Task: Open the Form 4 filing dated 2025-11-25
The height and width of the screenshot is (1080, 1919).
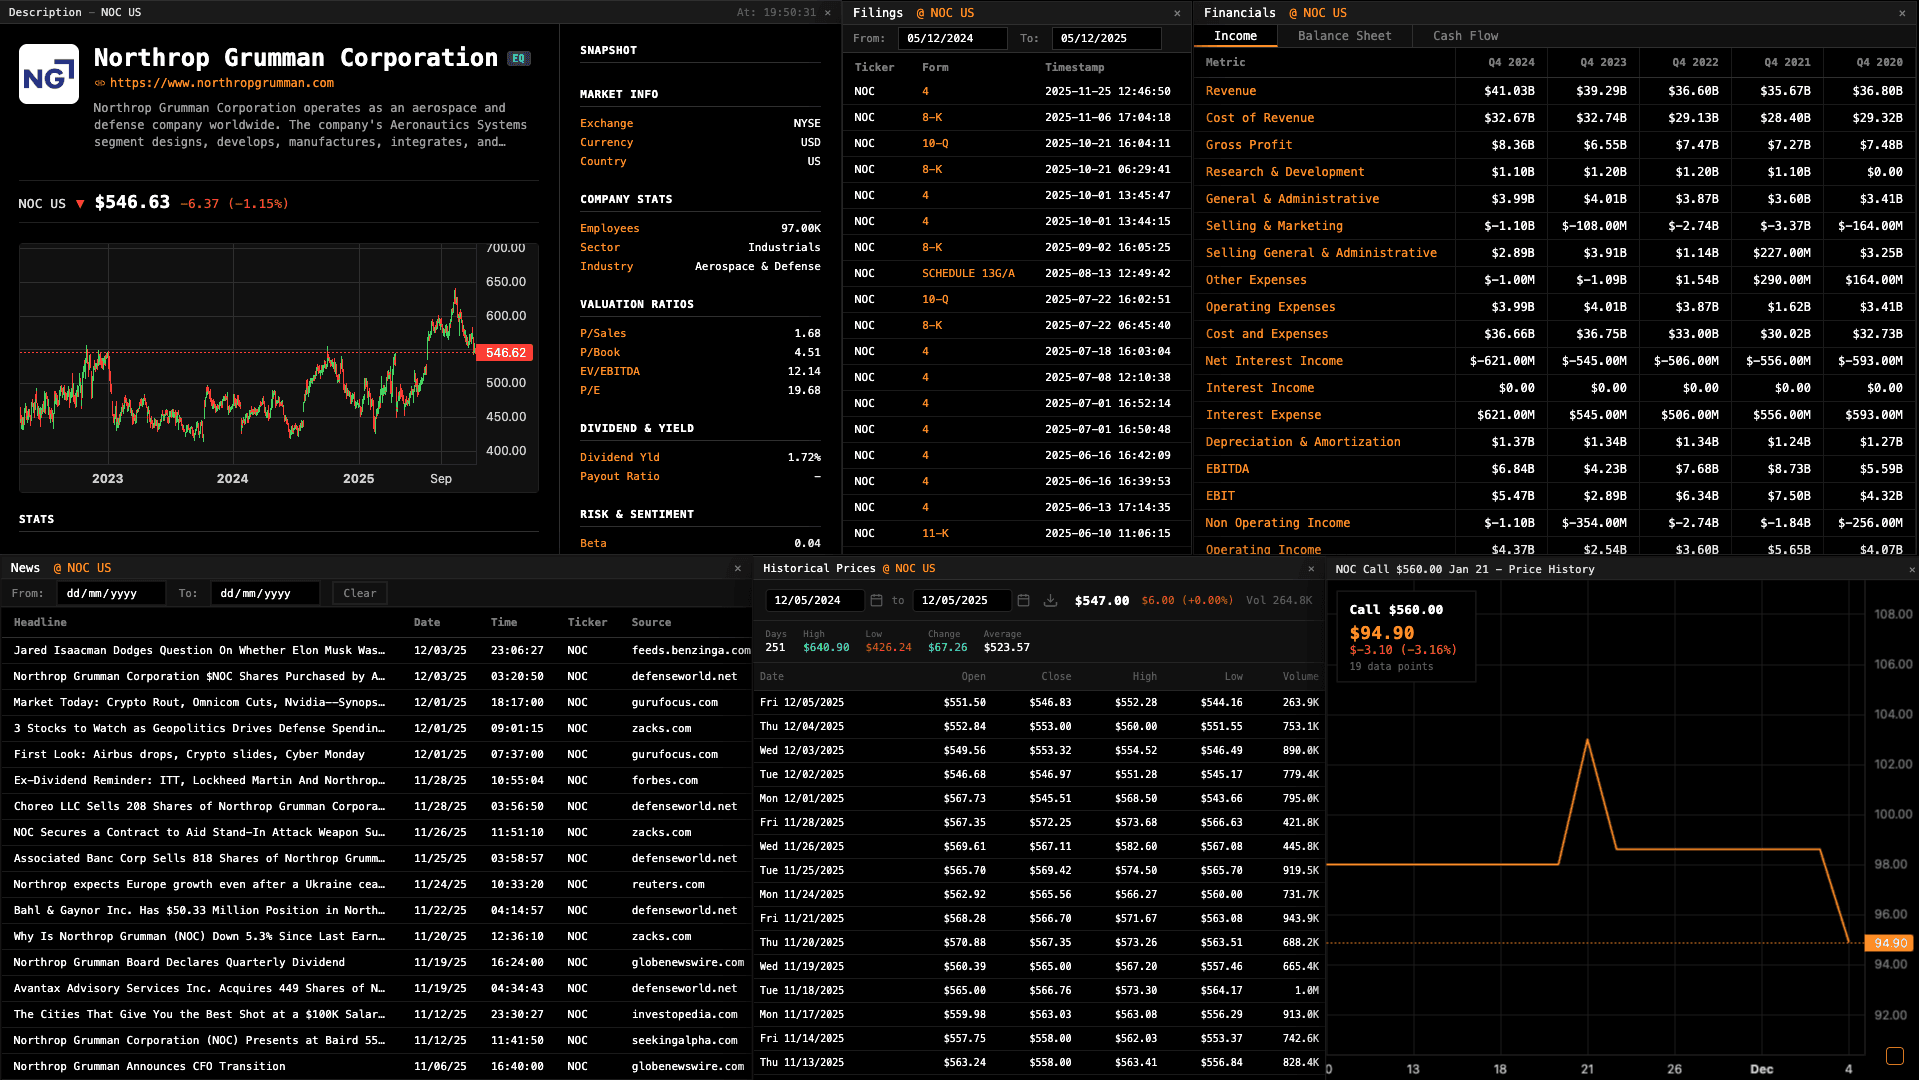Action: click(1017, 91)
